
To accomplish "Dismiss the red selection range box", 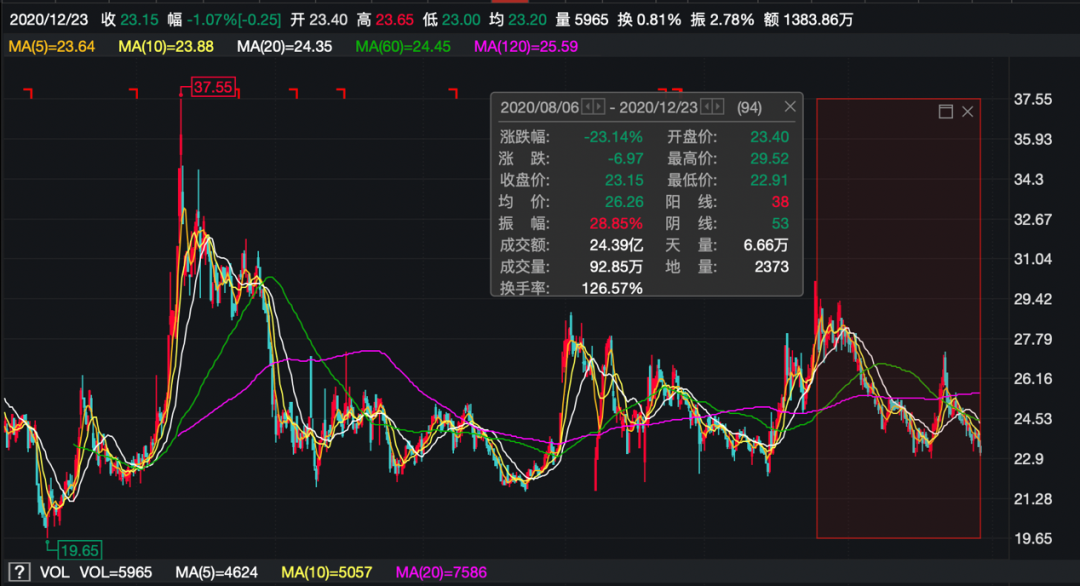I will click(968, 112).
